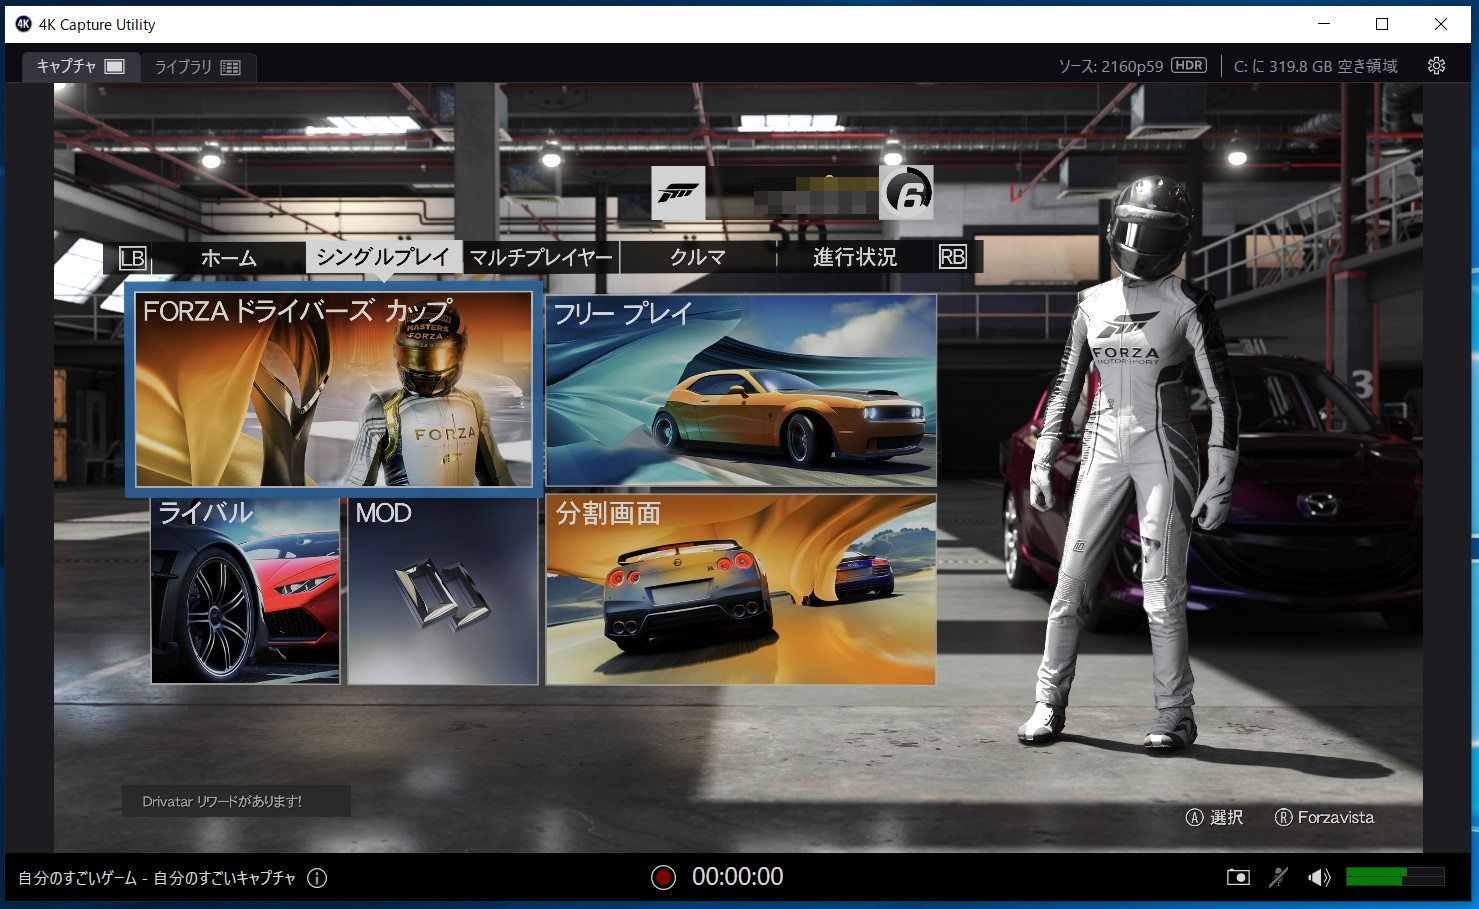Click the 00:00:00 recording timer
The width and height of the screenshot is (1479, 909).
(737, 877)
